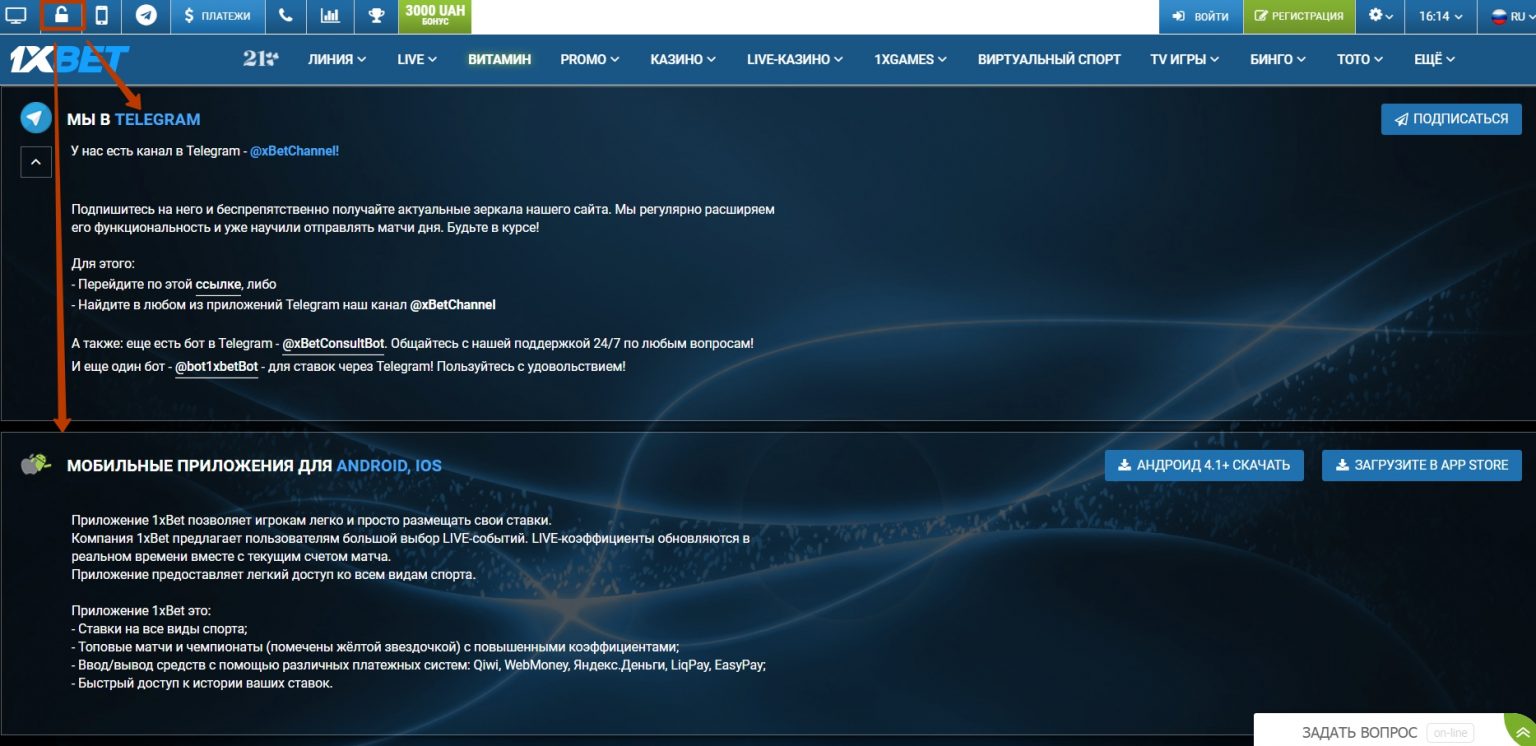Screen dimensions: 1536x746
Task: Expand the LIVE-Казино menu
Action: (x=795, y=59)
